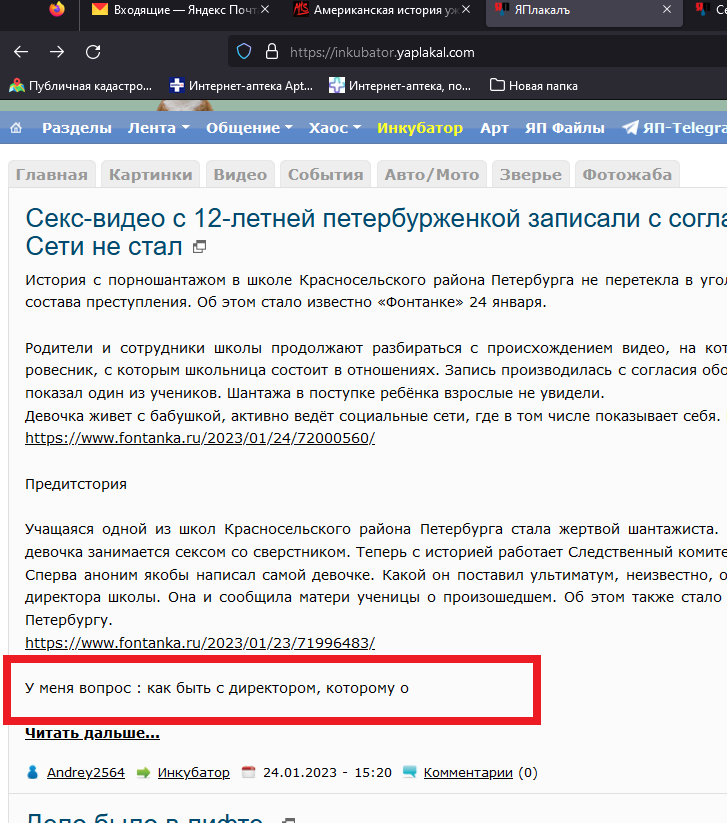Click the blue user icon before Andrey2564
The width and height of the screenshot is (727, 823).
tap(33, 772)
